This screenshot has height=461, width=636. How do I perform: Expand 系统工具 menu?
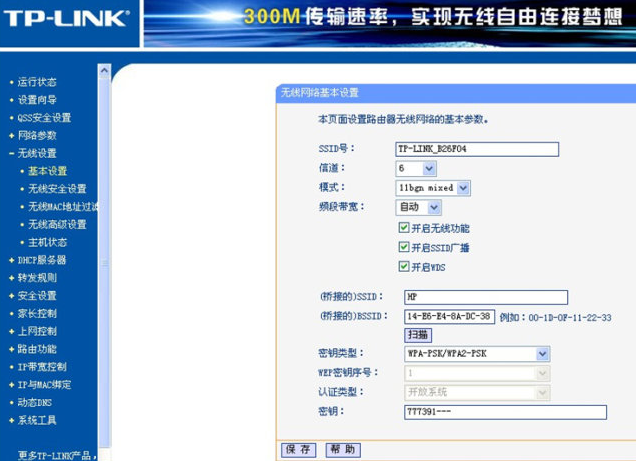click(37, 421)
